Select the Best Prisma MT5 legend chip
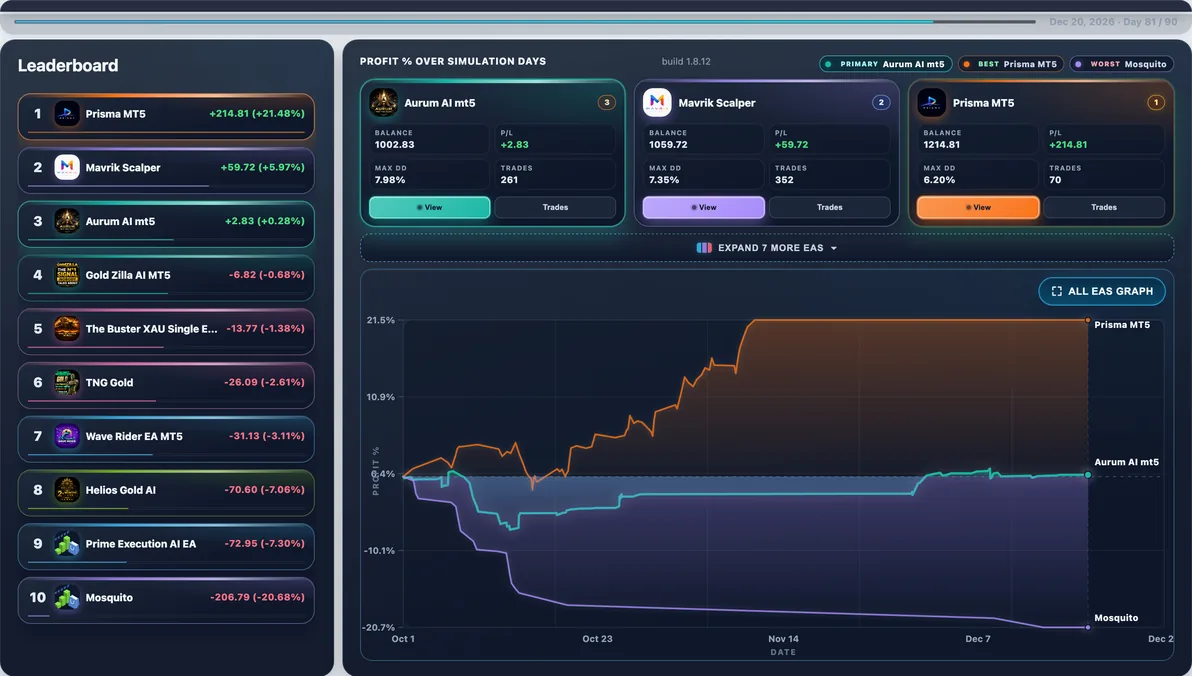The image size is (1192, 676). 1011,64
